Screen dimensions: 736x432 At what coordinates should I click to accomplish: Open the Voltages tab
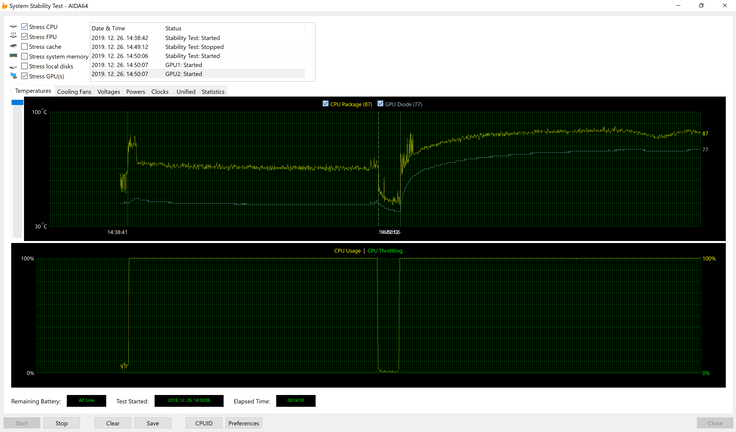[108, 92]
